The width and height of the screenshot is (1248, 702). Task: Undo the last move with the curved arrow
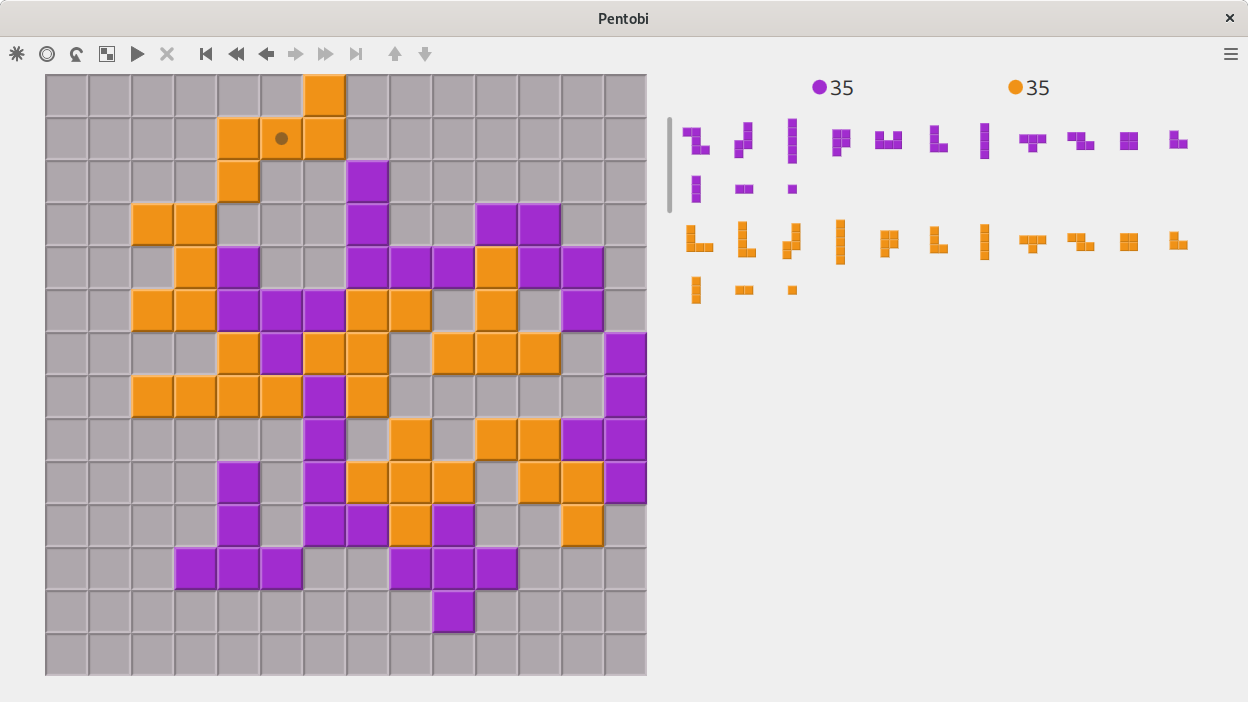77,54
